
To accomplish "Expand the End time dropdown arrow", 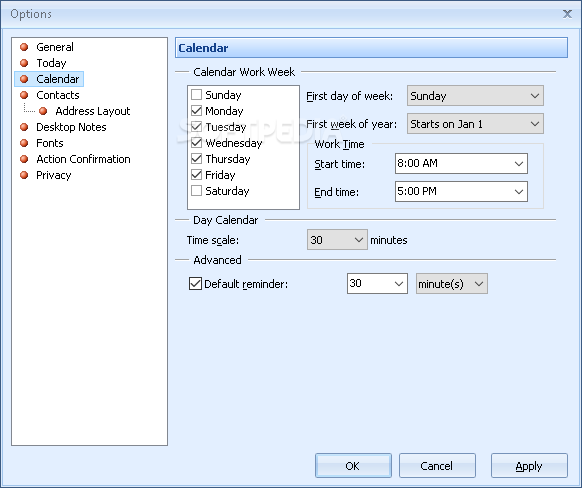I will (x=519, y=191).
